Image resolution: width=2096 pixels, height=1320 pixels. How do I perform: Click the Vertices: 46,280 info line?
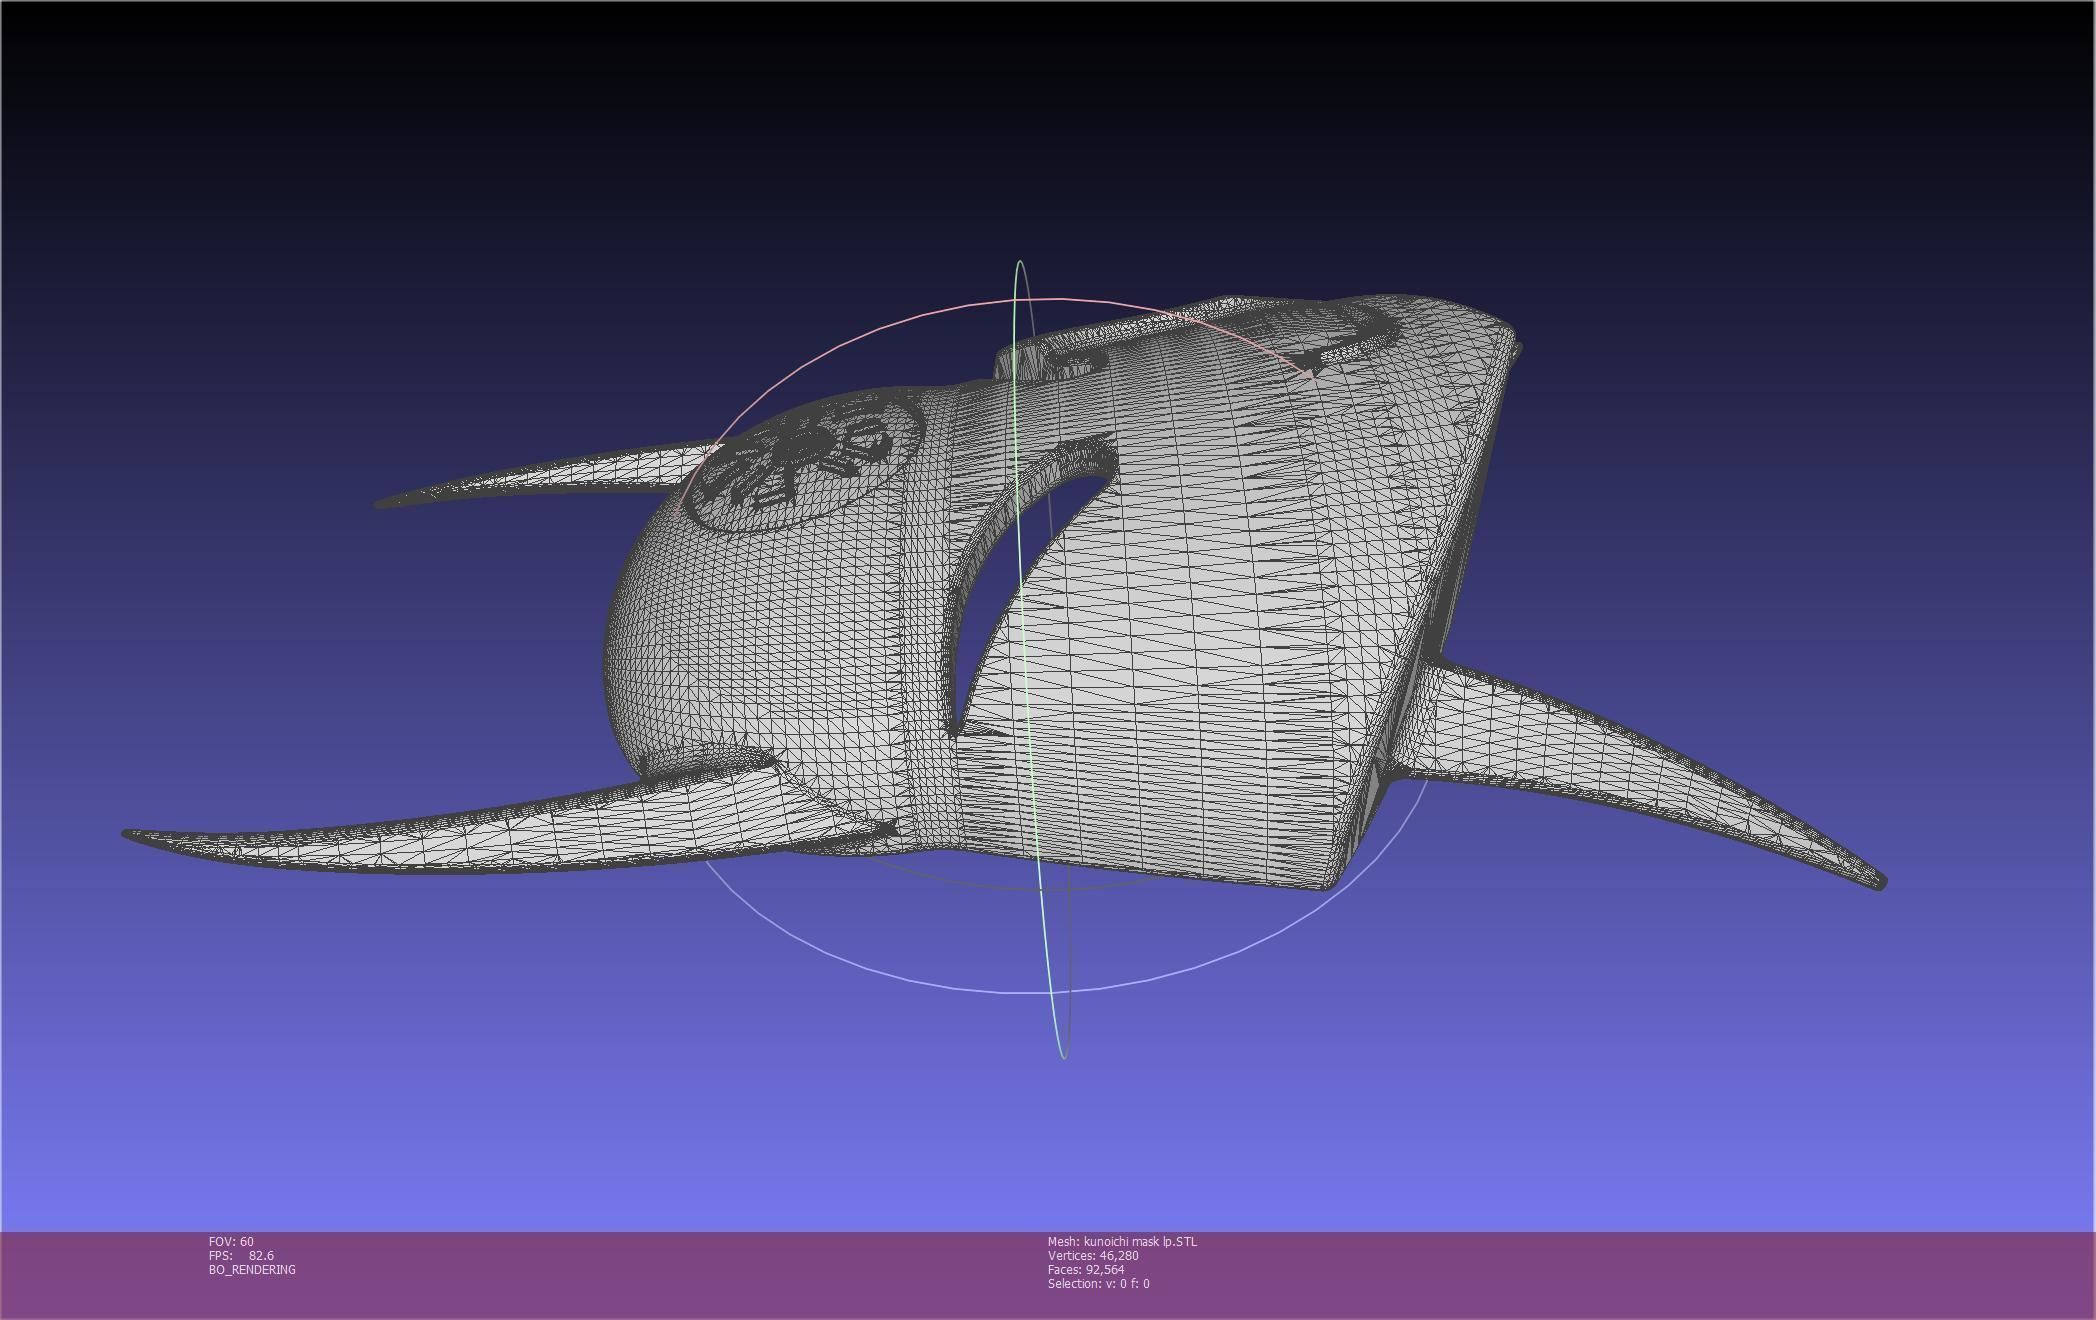coord(1093,1255)
